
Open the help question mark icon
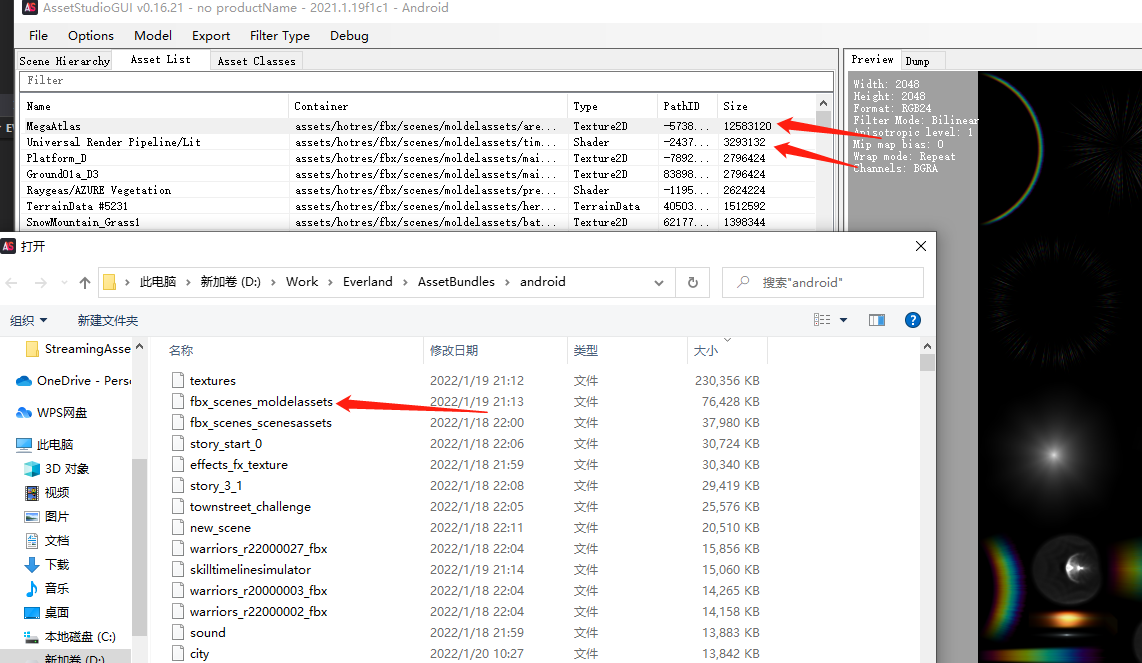912,320
